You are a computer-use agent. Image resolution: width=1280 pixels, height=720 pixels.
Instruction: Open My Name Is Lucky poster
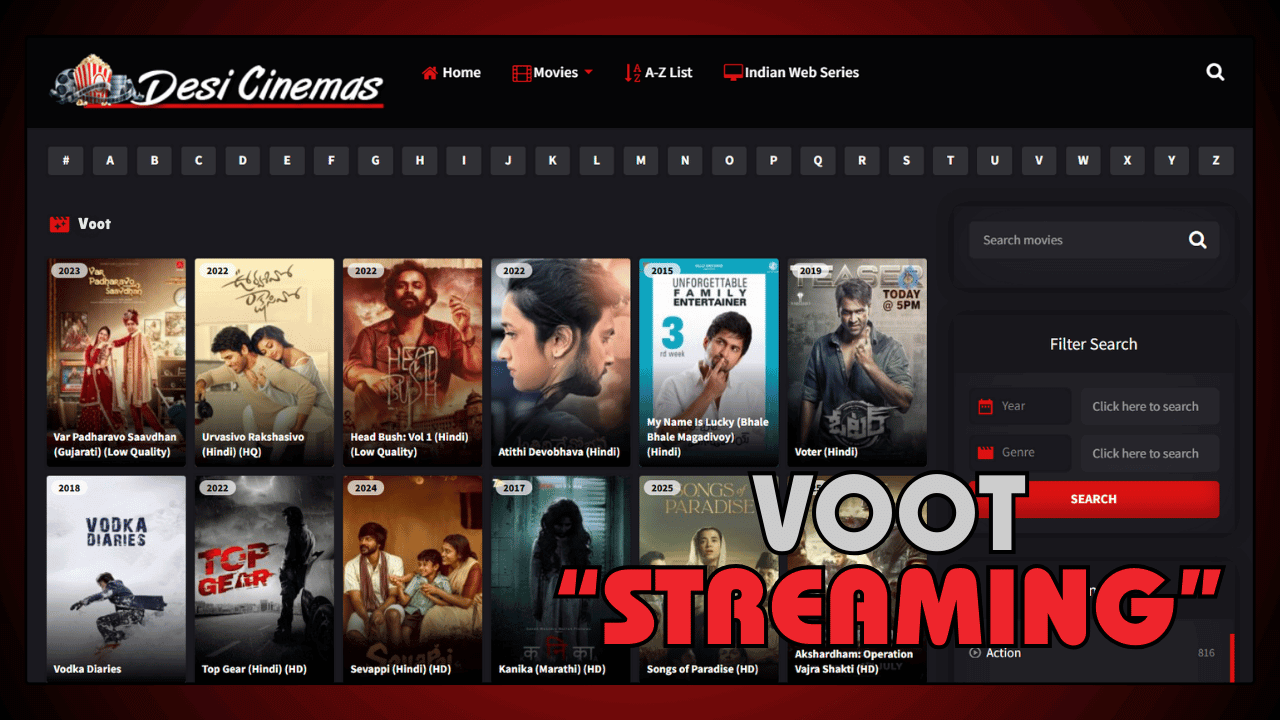click(709, 362)
